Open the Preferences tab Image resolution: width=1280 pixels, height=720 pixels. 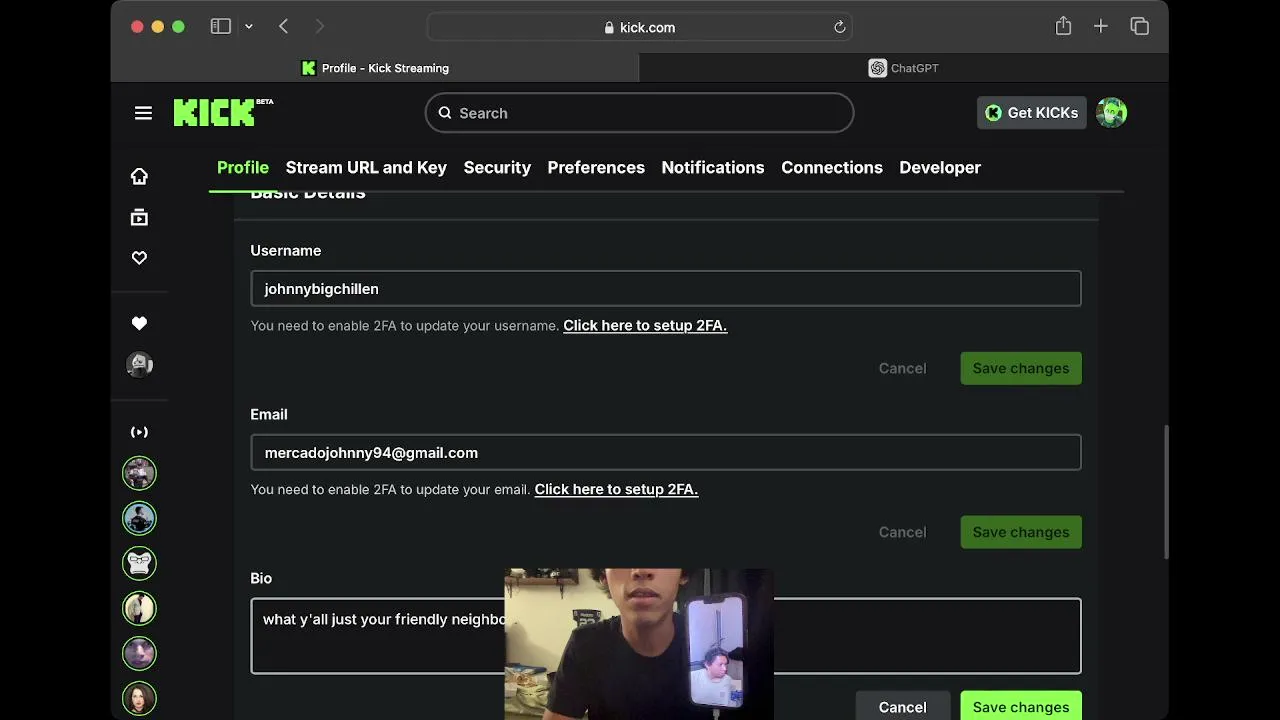tap(596, 167)
